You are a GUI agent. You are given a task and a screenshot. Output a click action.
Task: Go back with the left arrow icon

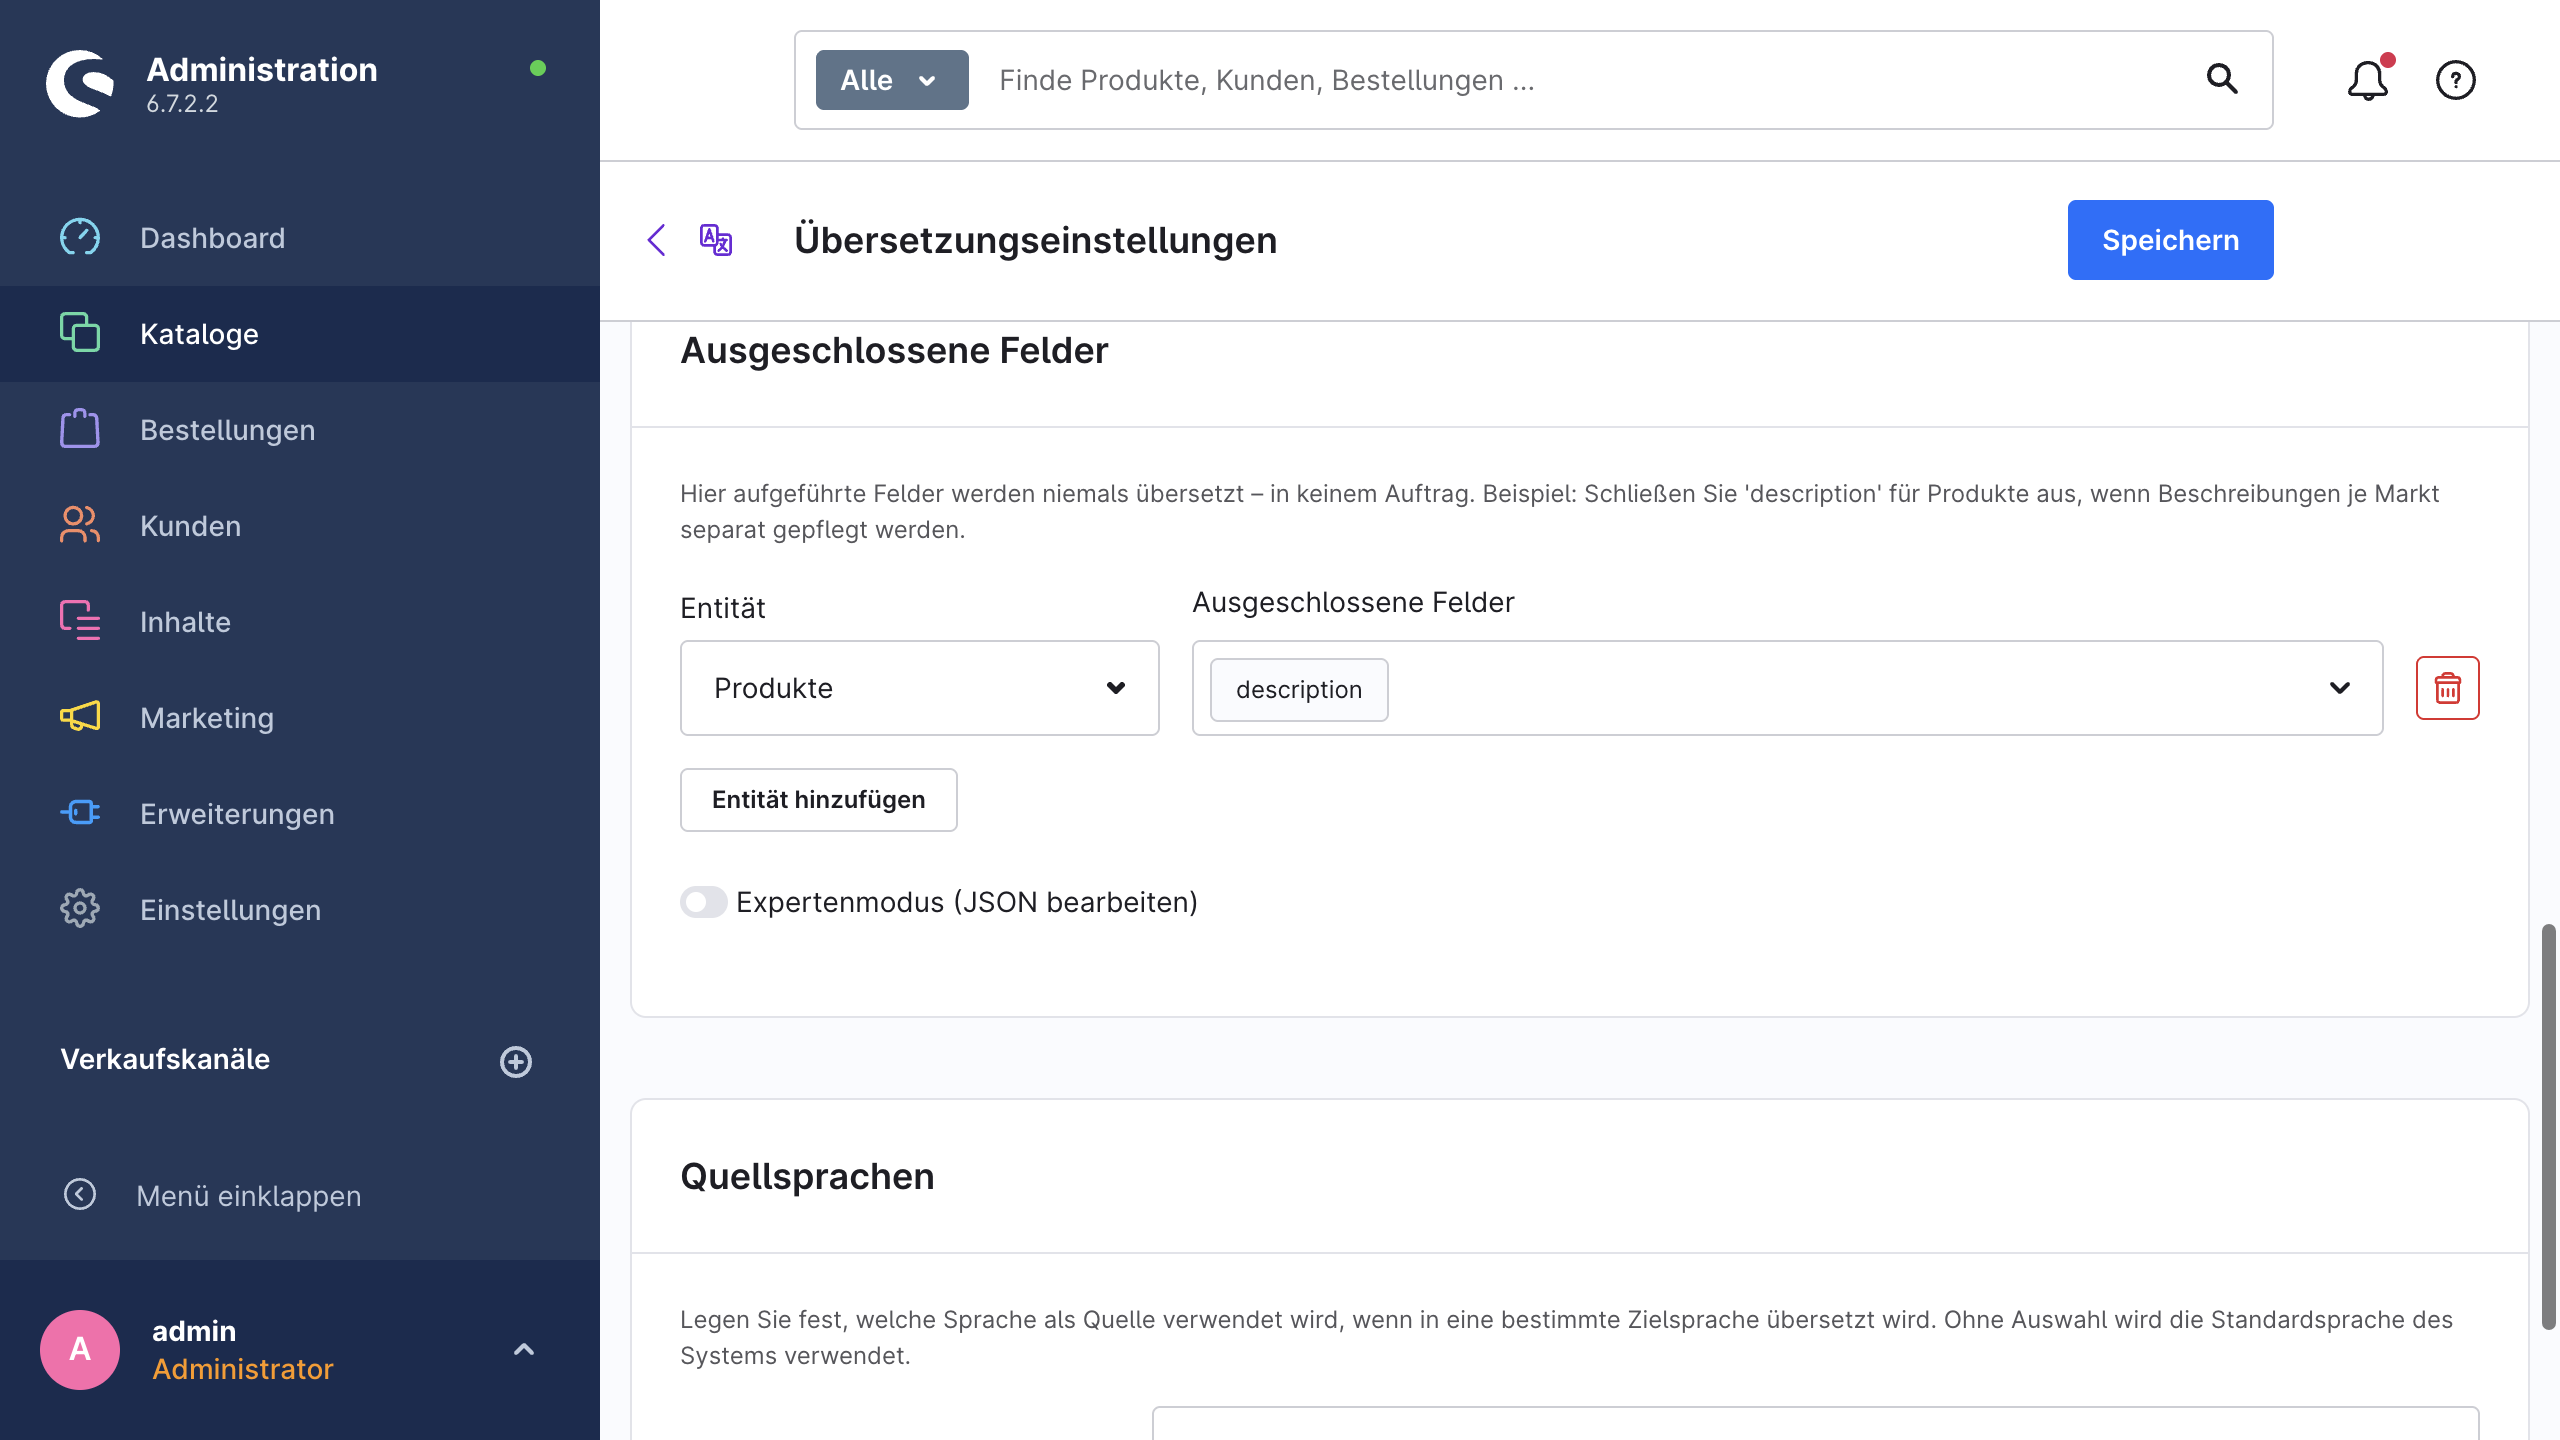coord(657,240)
